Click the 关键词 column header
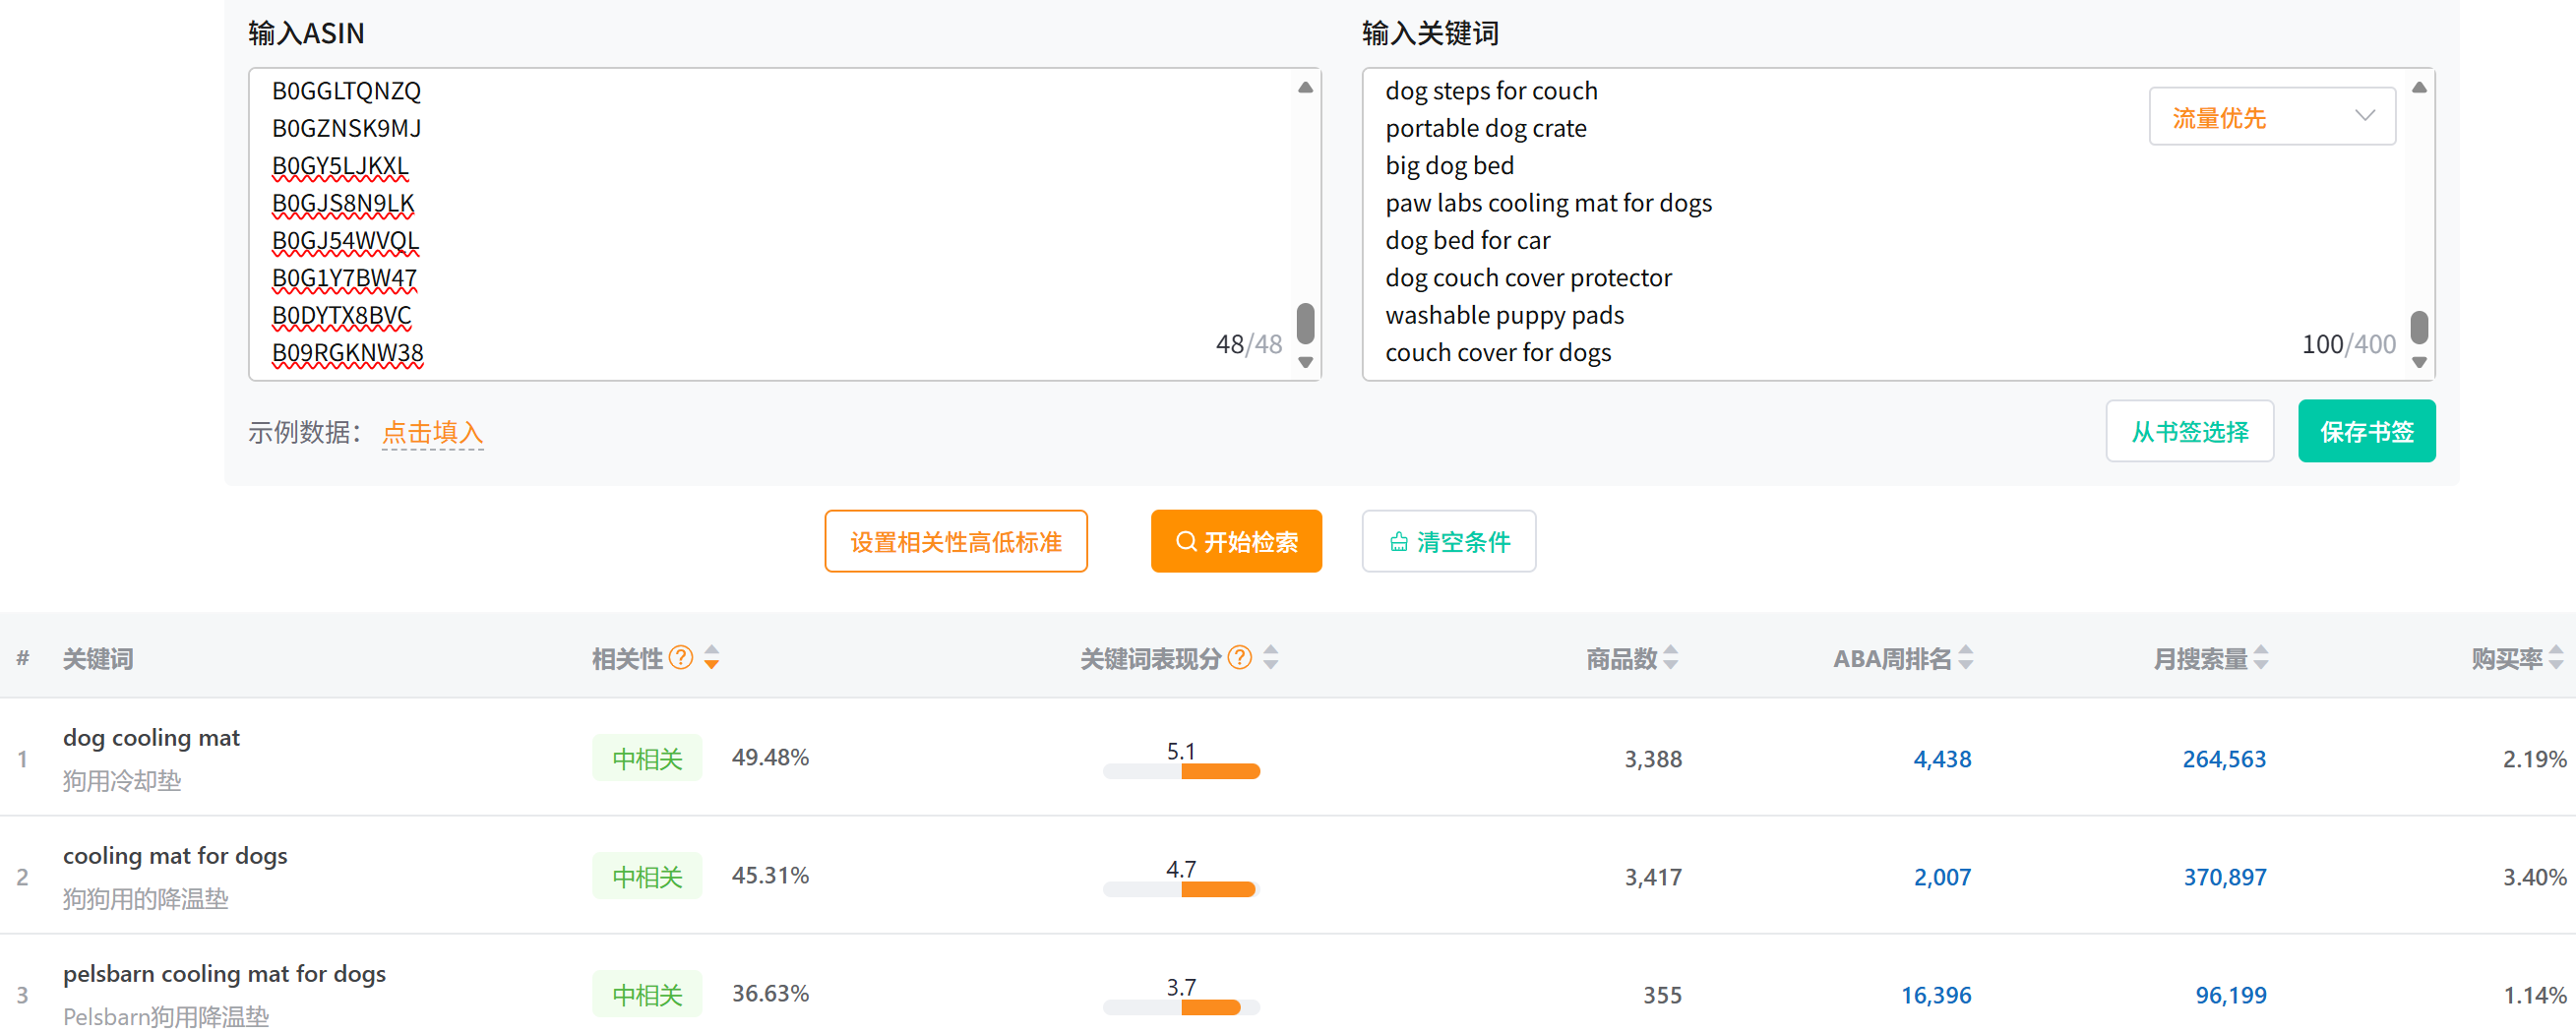Image resolution: width=2576 pixels, height=1033 pixels. point(98,658)
